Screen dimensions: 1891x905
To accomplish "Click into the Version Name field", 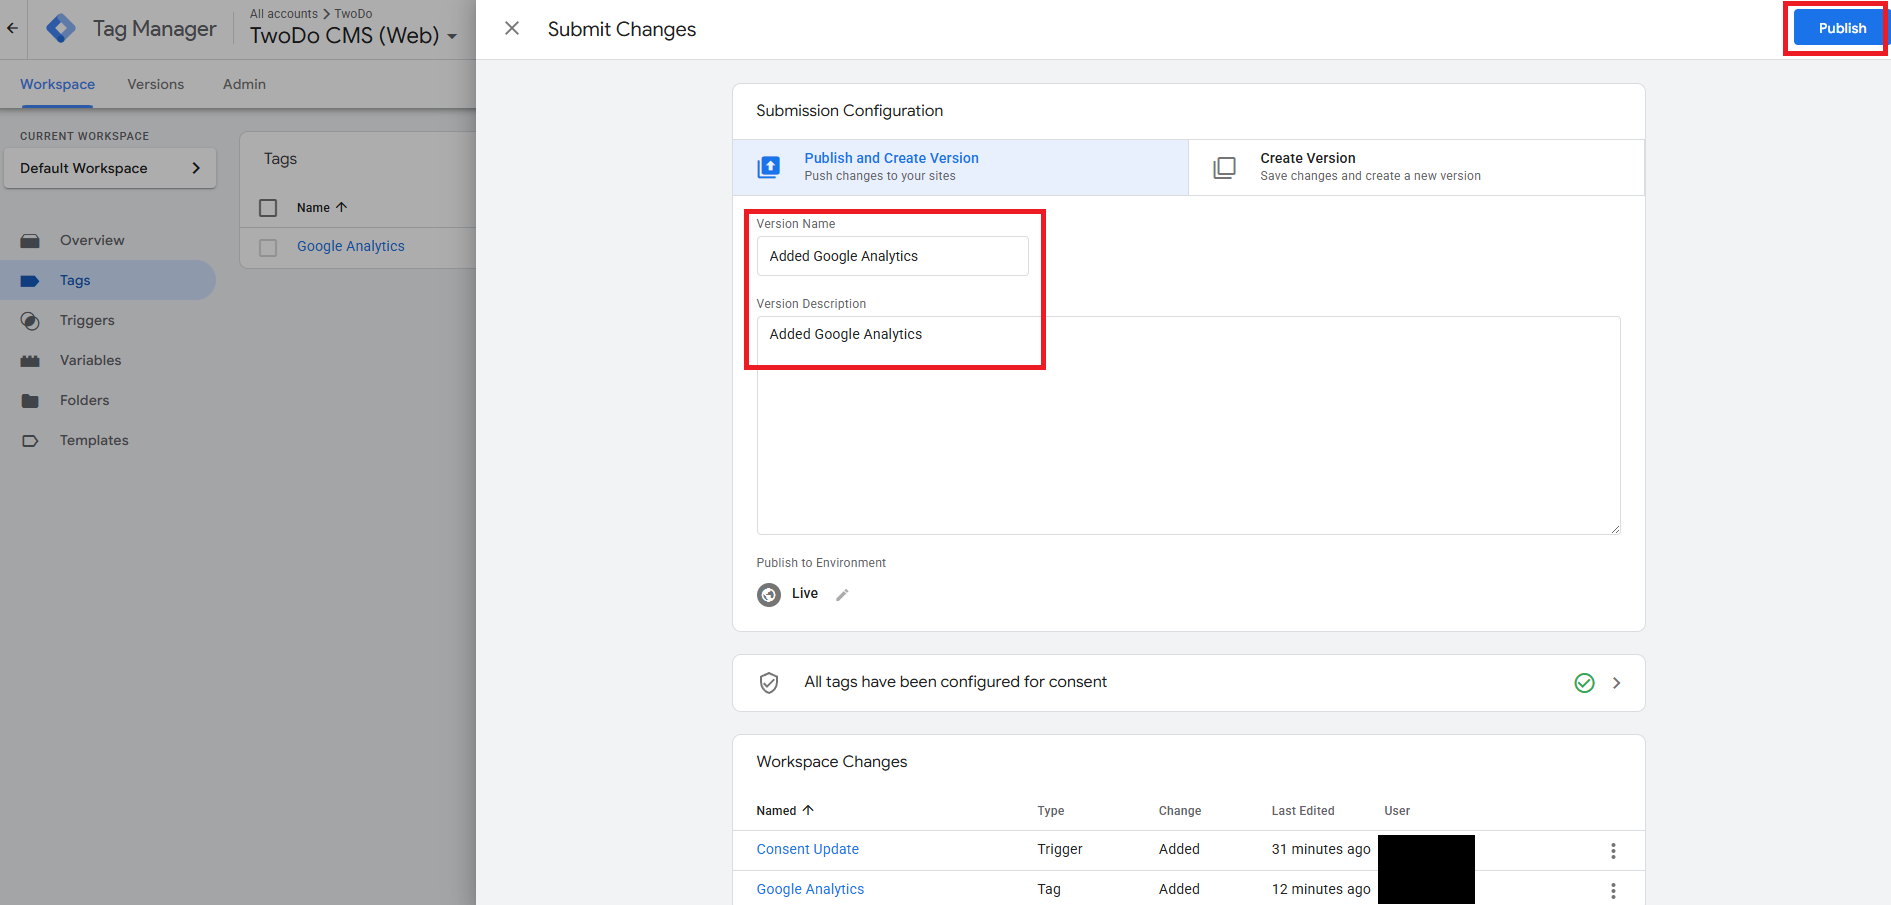I will [x=892, y=256].
